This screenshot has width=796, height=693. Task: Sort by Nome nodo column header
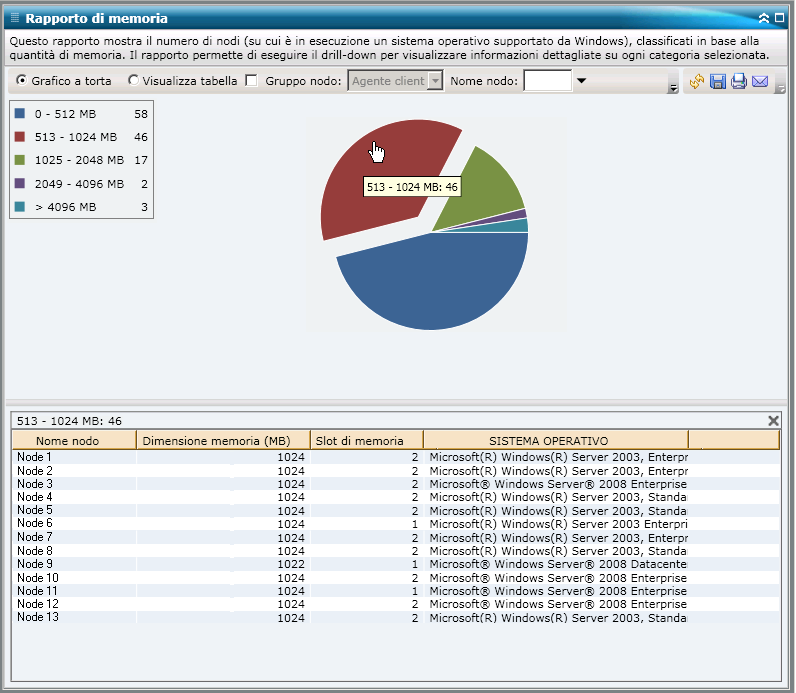click(68, 440)
